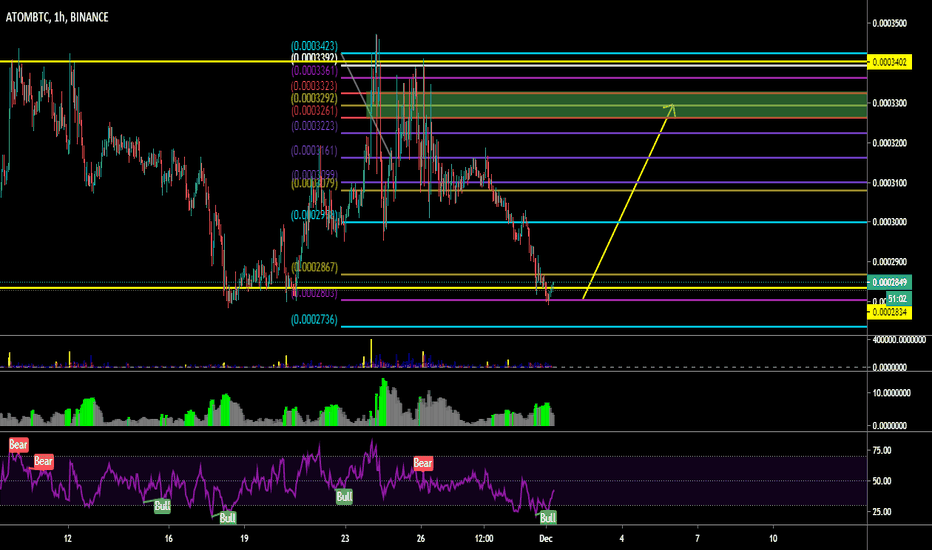Screen dimensions: 932x550
Task: Click the 0.0002900 price axis value
Action: [x=889, y=262]
